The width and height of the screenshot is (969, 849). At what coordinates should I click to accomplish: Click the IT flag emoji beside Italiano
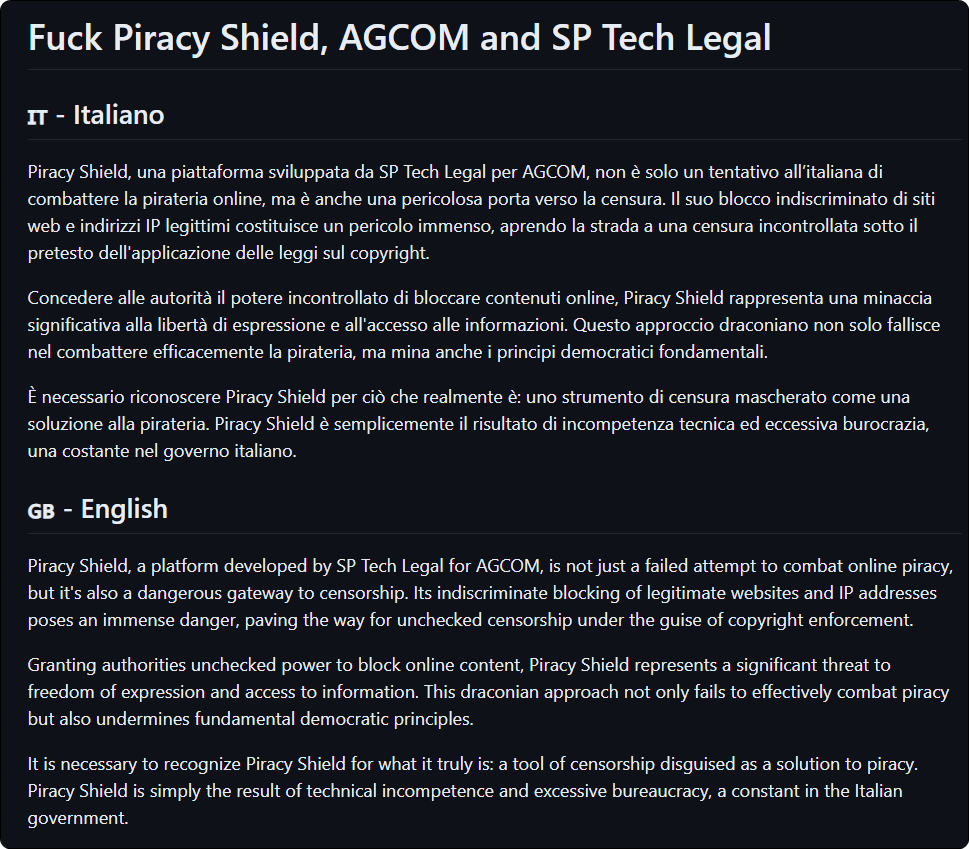pyautogui.click(x=37, y=117)
